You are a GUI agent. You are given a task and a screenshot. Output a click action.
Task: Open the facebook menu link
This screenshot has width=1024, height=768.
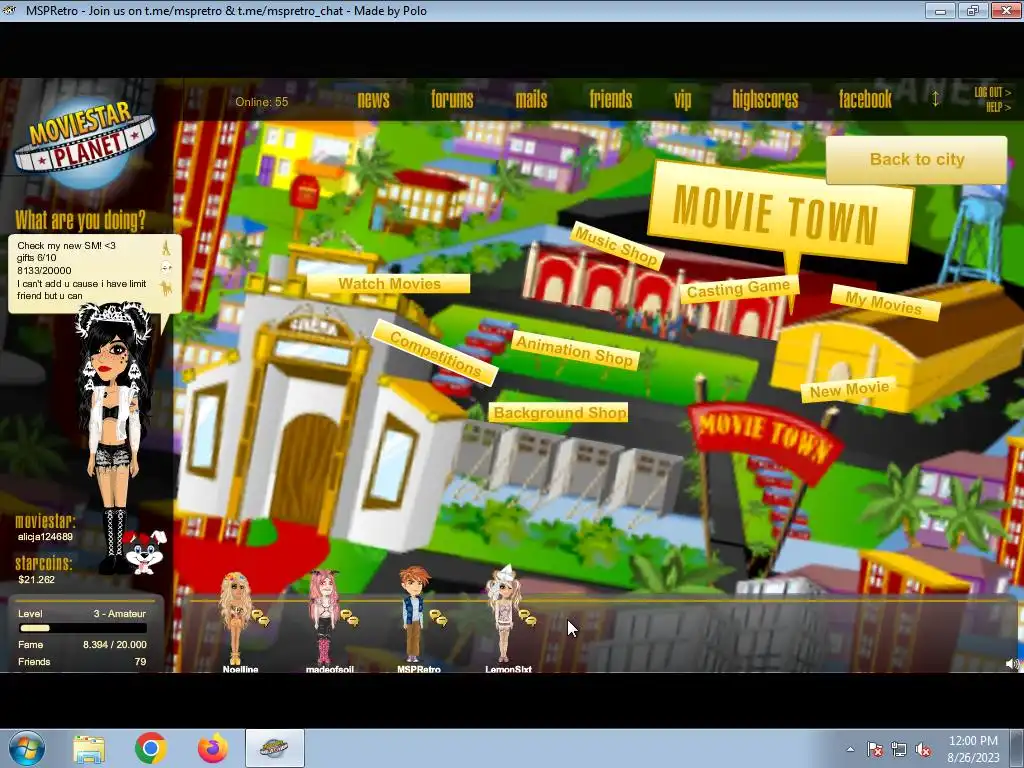[x=865, y=99]
